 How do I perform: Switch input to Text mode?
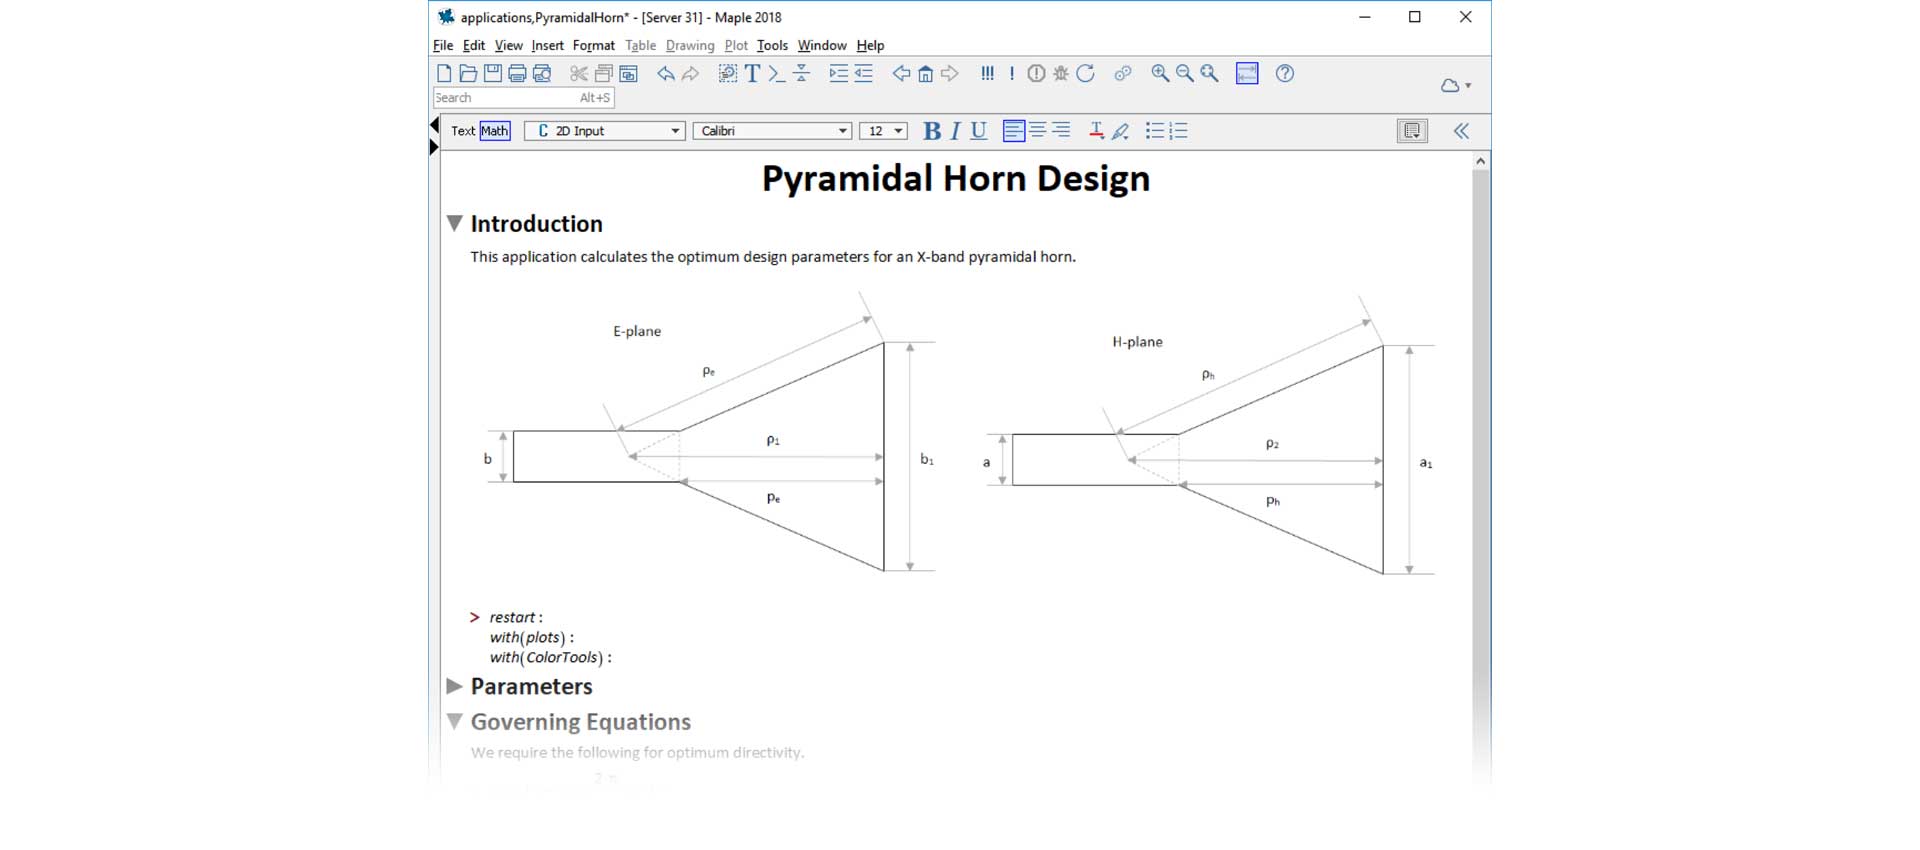tap(463, 131)
